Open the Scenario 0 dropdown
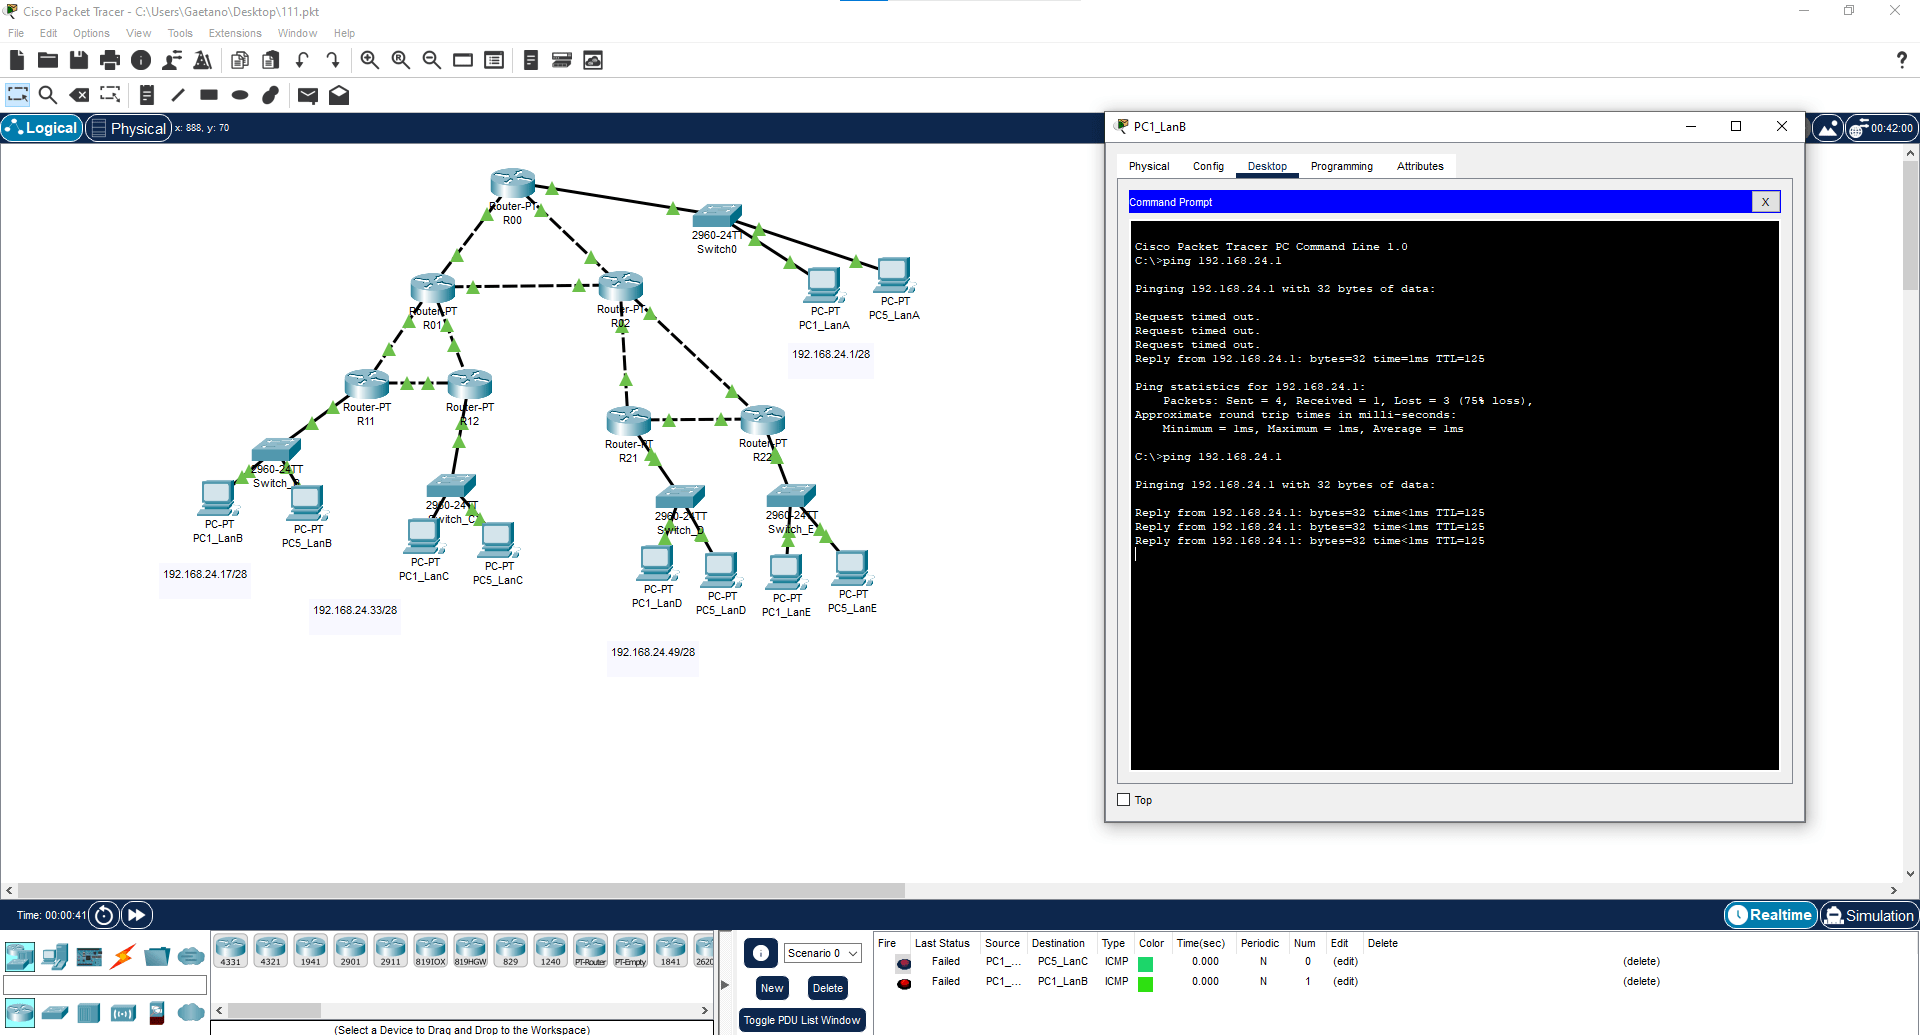The image size is (1920, 1035). tap(822, 952)
